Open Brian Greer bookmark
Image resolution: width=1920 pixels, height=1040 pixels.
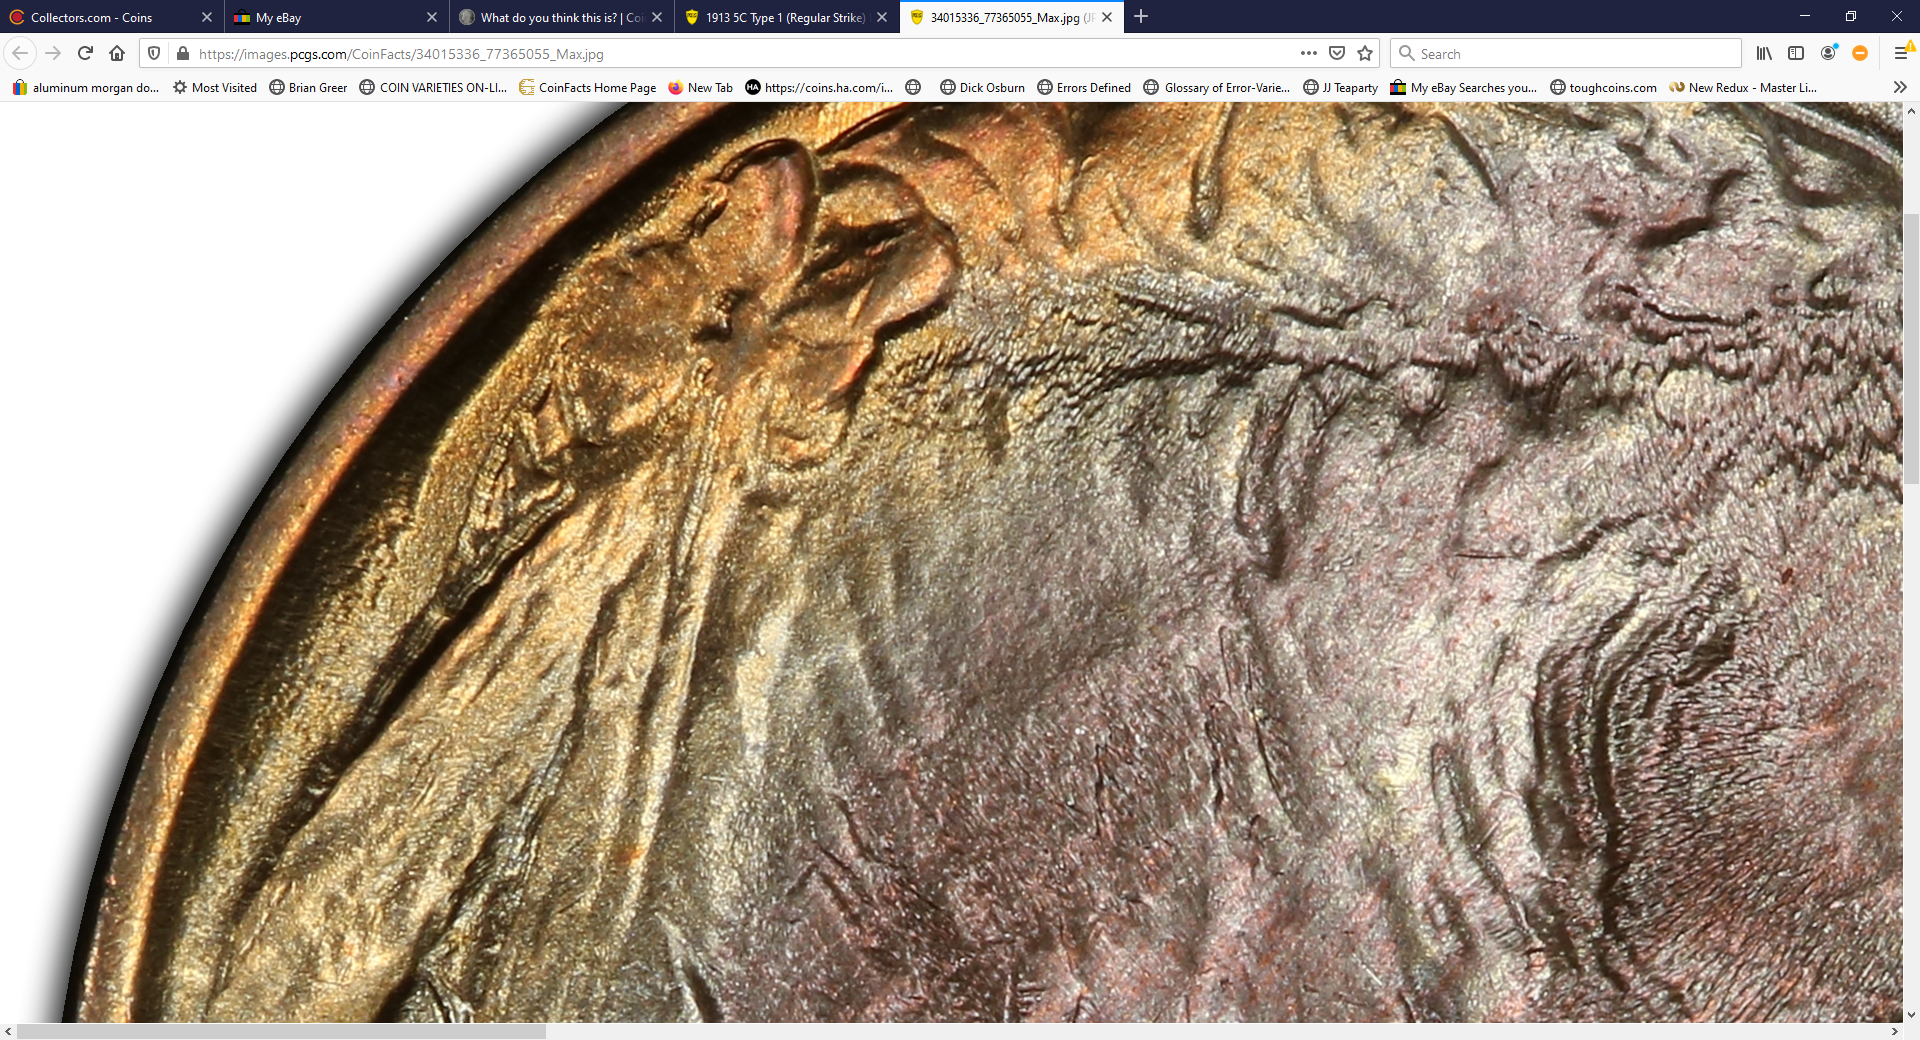pyautogui.click(x=308, y=87)
